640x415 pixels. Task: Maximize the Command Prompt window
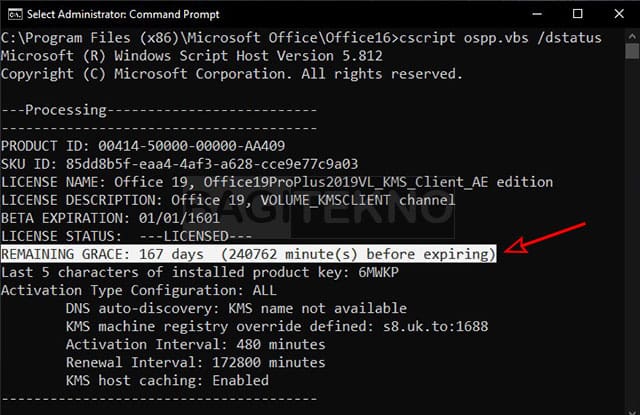(578, 14)
